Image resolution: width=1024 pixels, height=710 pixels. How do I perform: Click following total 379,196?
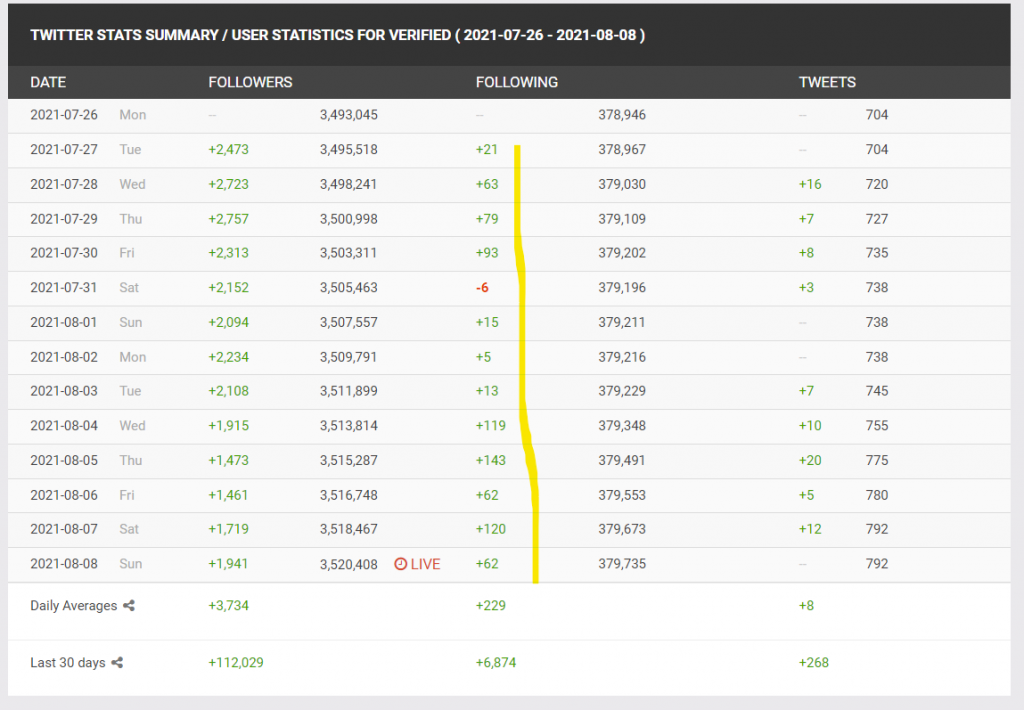pos(622,287)
